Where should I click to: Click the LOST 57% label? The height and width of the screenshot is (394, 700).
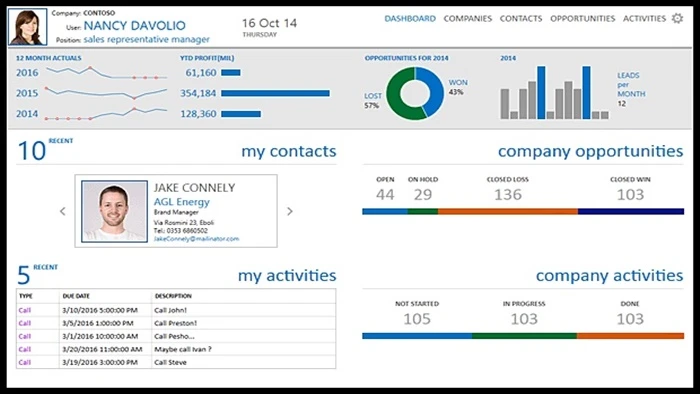373,100
